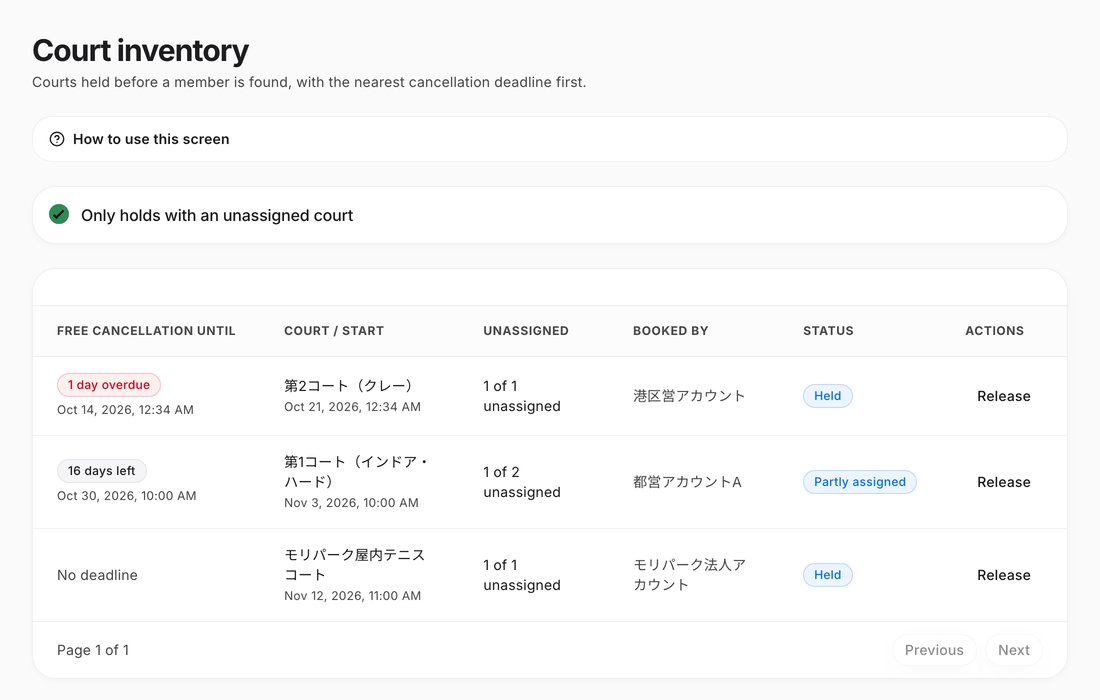Click the Nov 12, 2026, 11:00 AM start time
Viewport: 1100px width, 700px height.
[352, 596]
